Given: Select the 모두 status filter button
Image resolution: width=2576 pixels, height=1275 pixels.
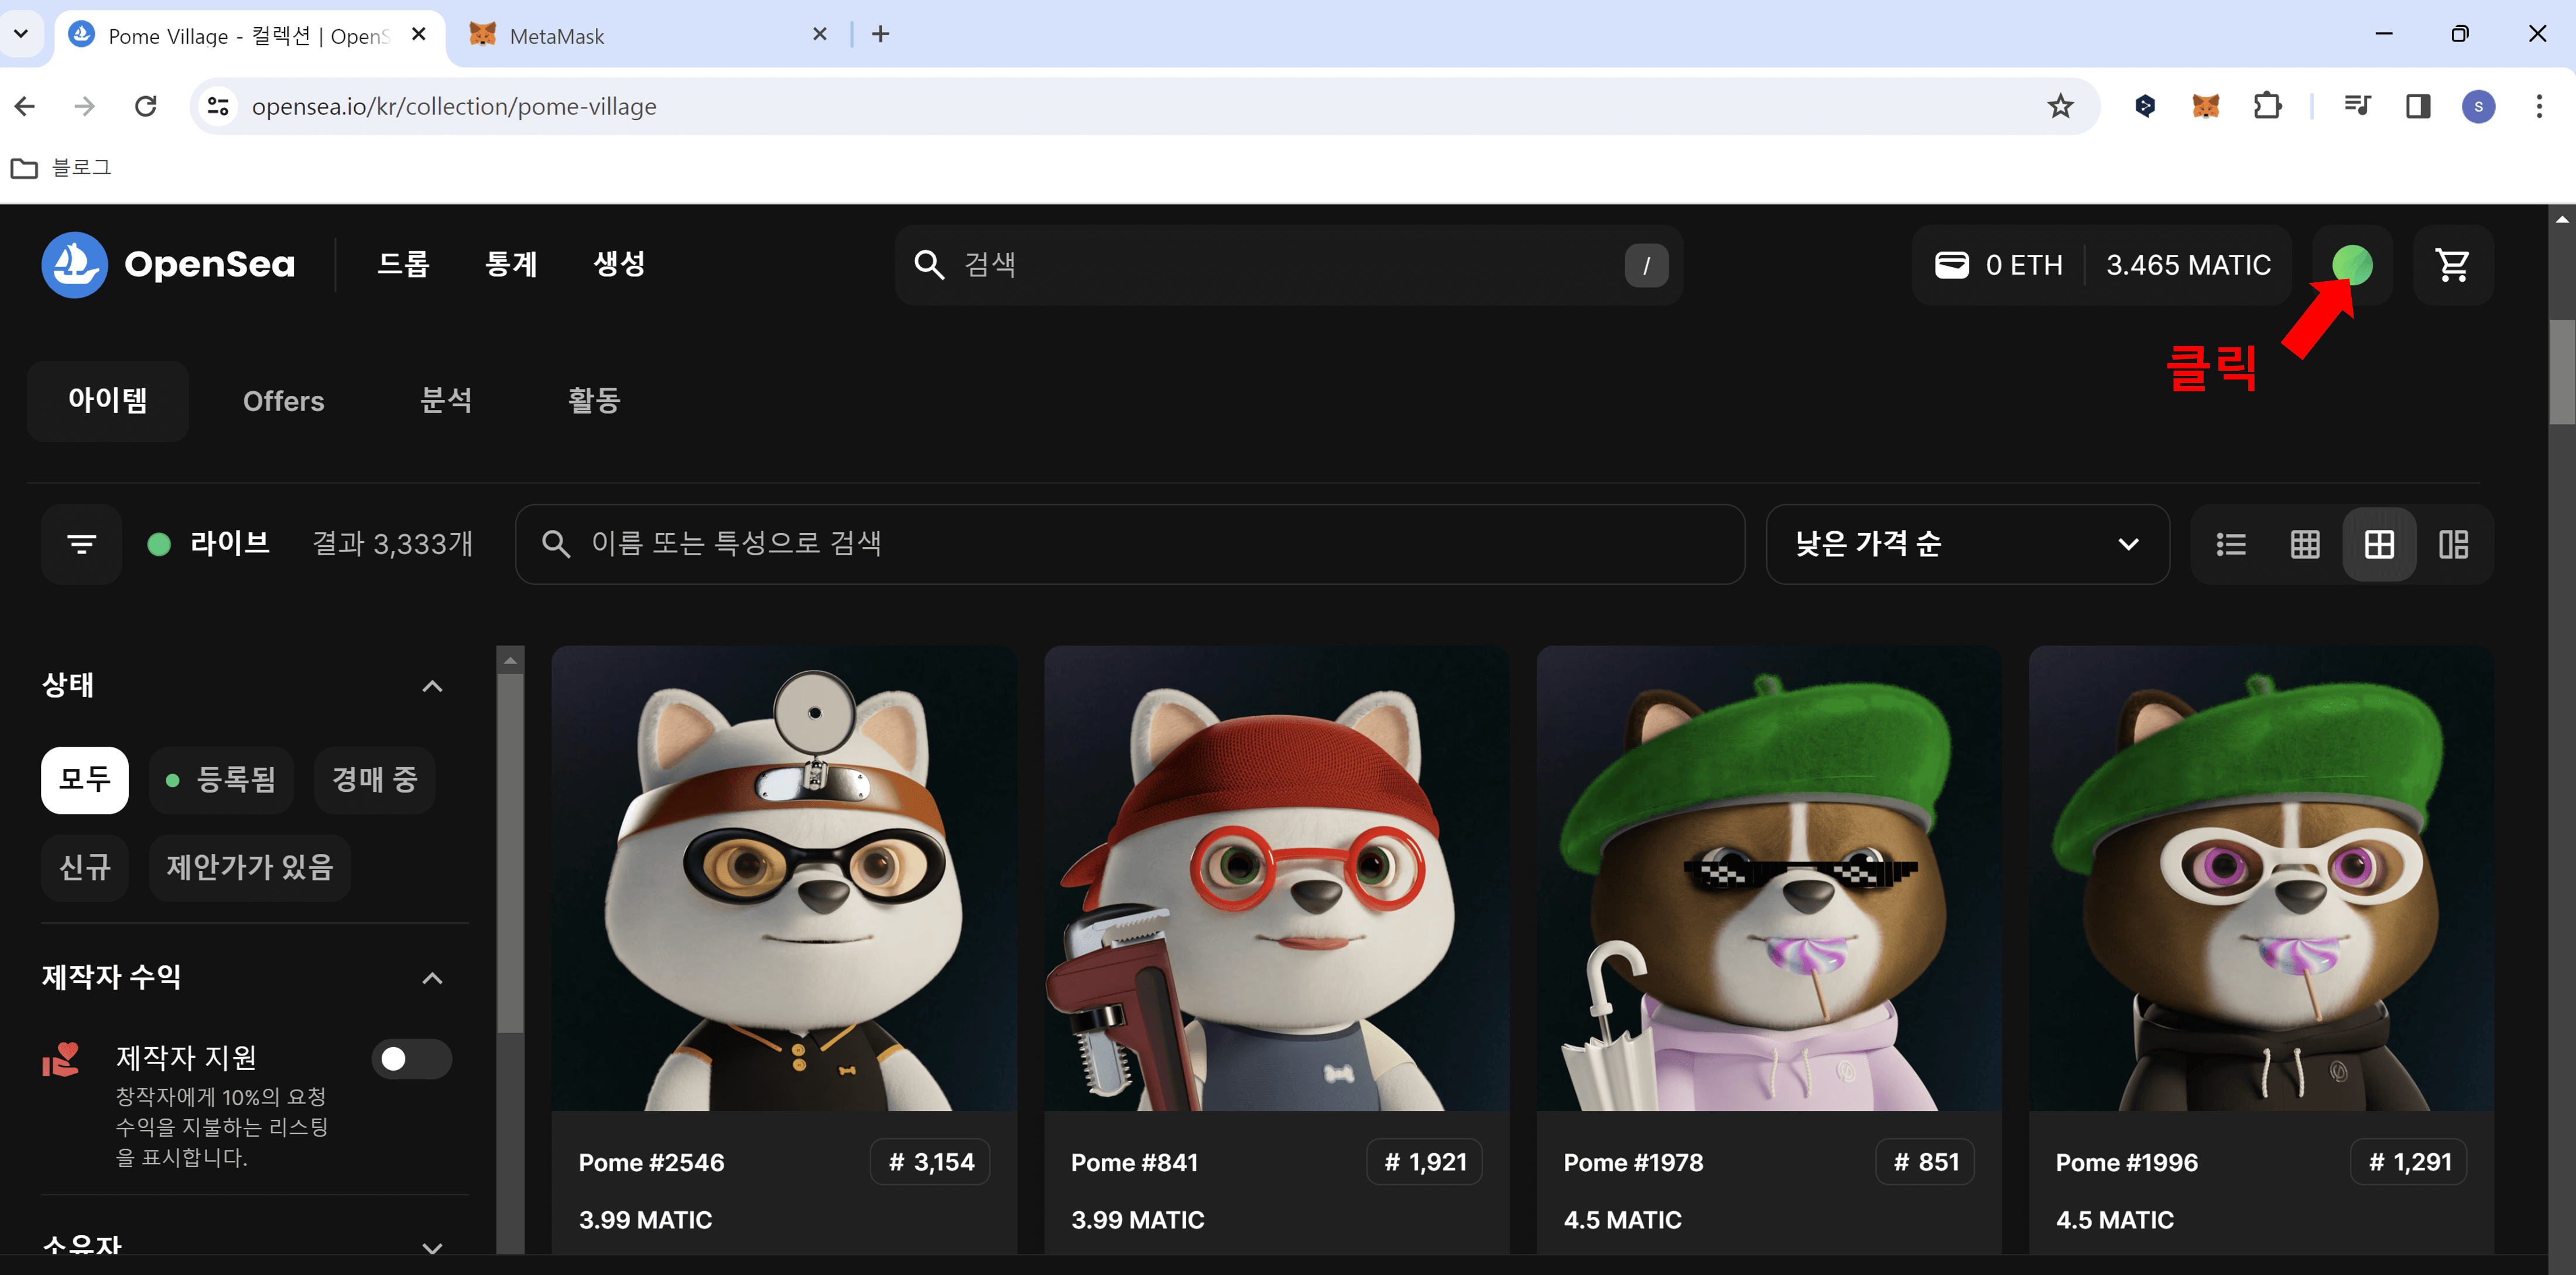Looking at the screenshot, I should (x=84, y=780).
